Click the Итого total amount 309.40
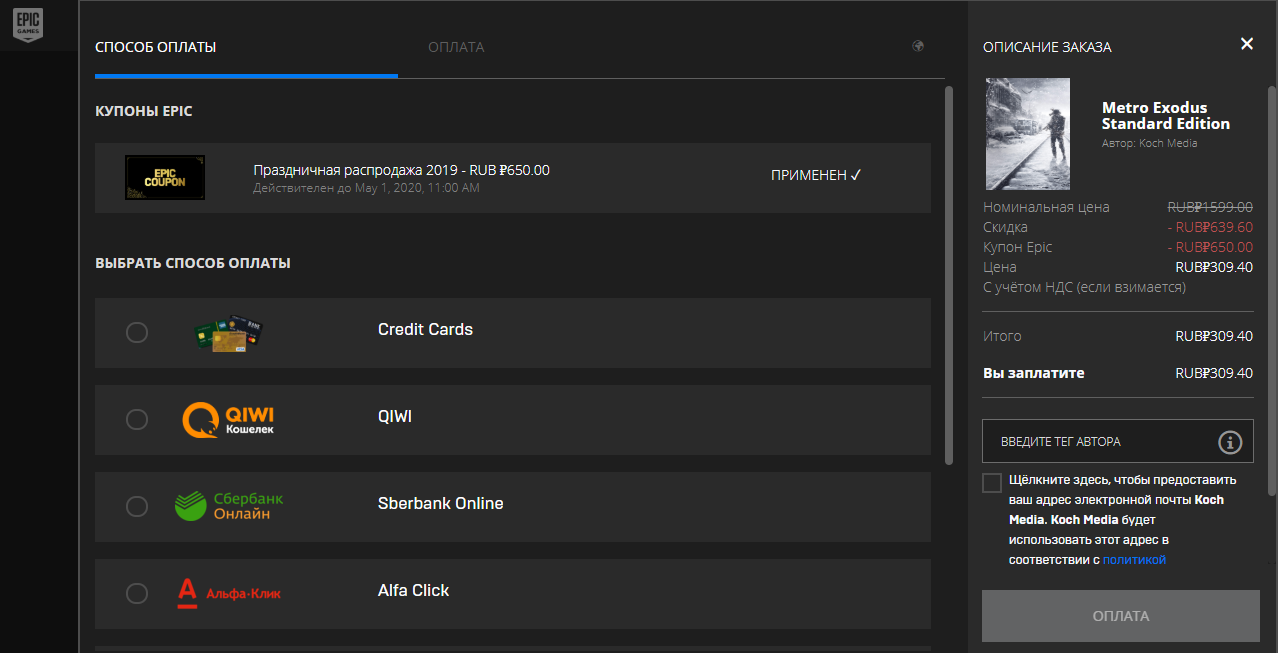 (x=1214, y=336)
